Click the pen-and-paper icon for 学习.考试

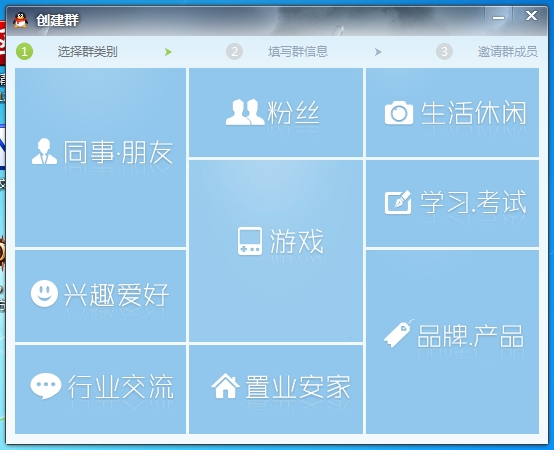pyautogui.click(x=398, y=202)
